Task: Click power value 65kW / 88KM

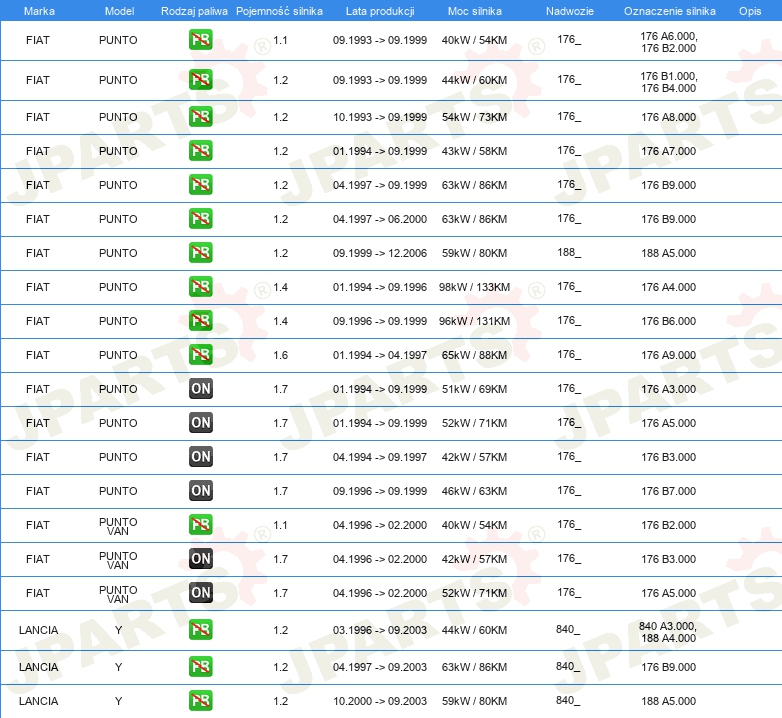Action: (x=474, y=355)
